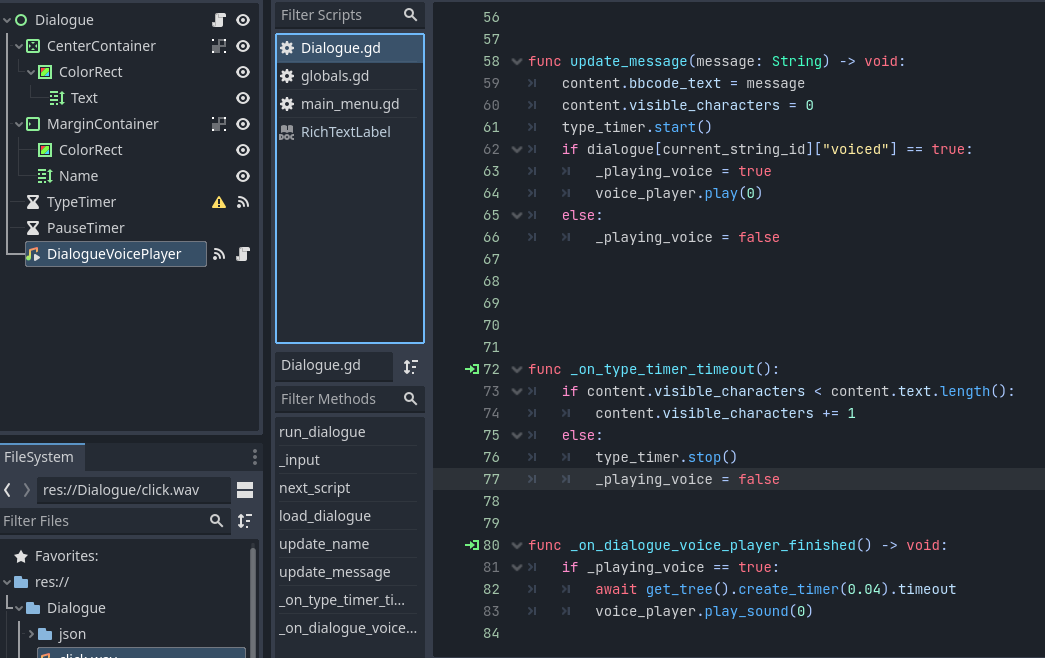Click signal connection icon at line 80

click(x=472, y=545)
